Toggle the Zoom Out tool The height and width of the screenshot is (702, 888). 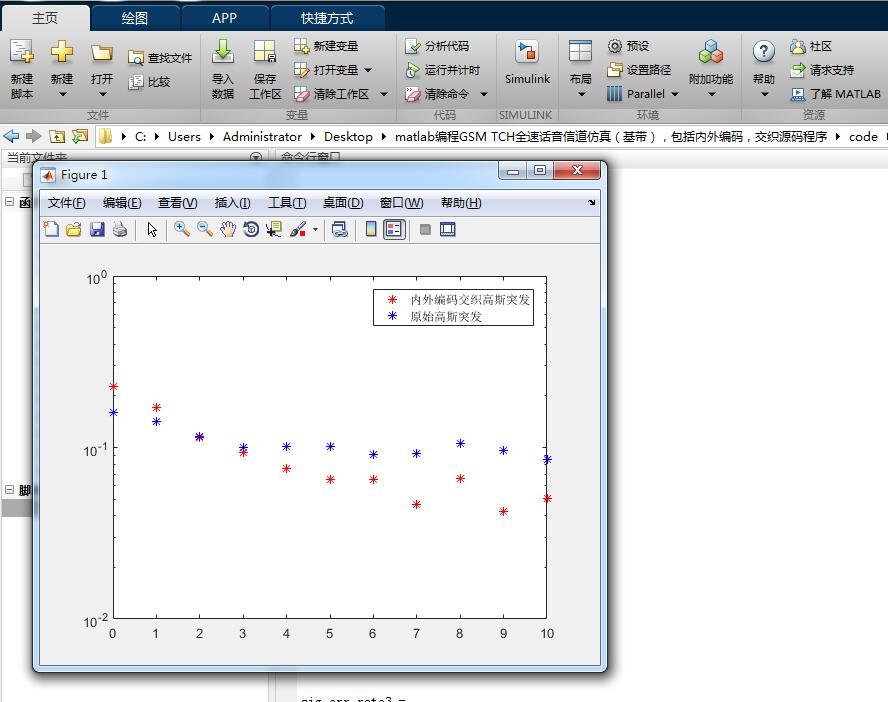click(205, 229)
